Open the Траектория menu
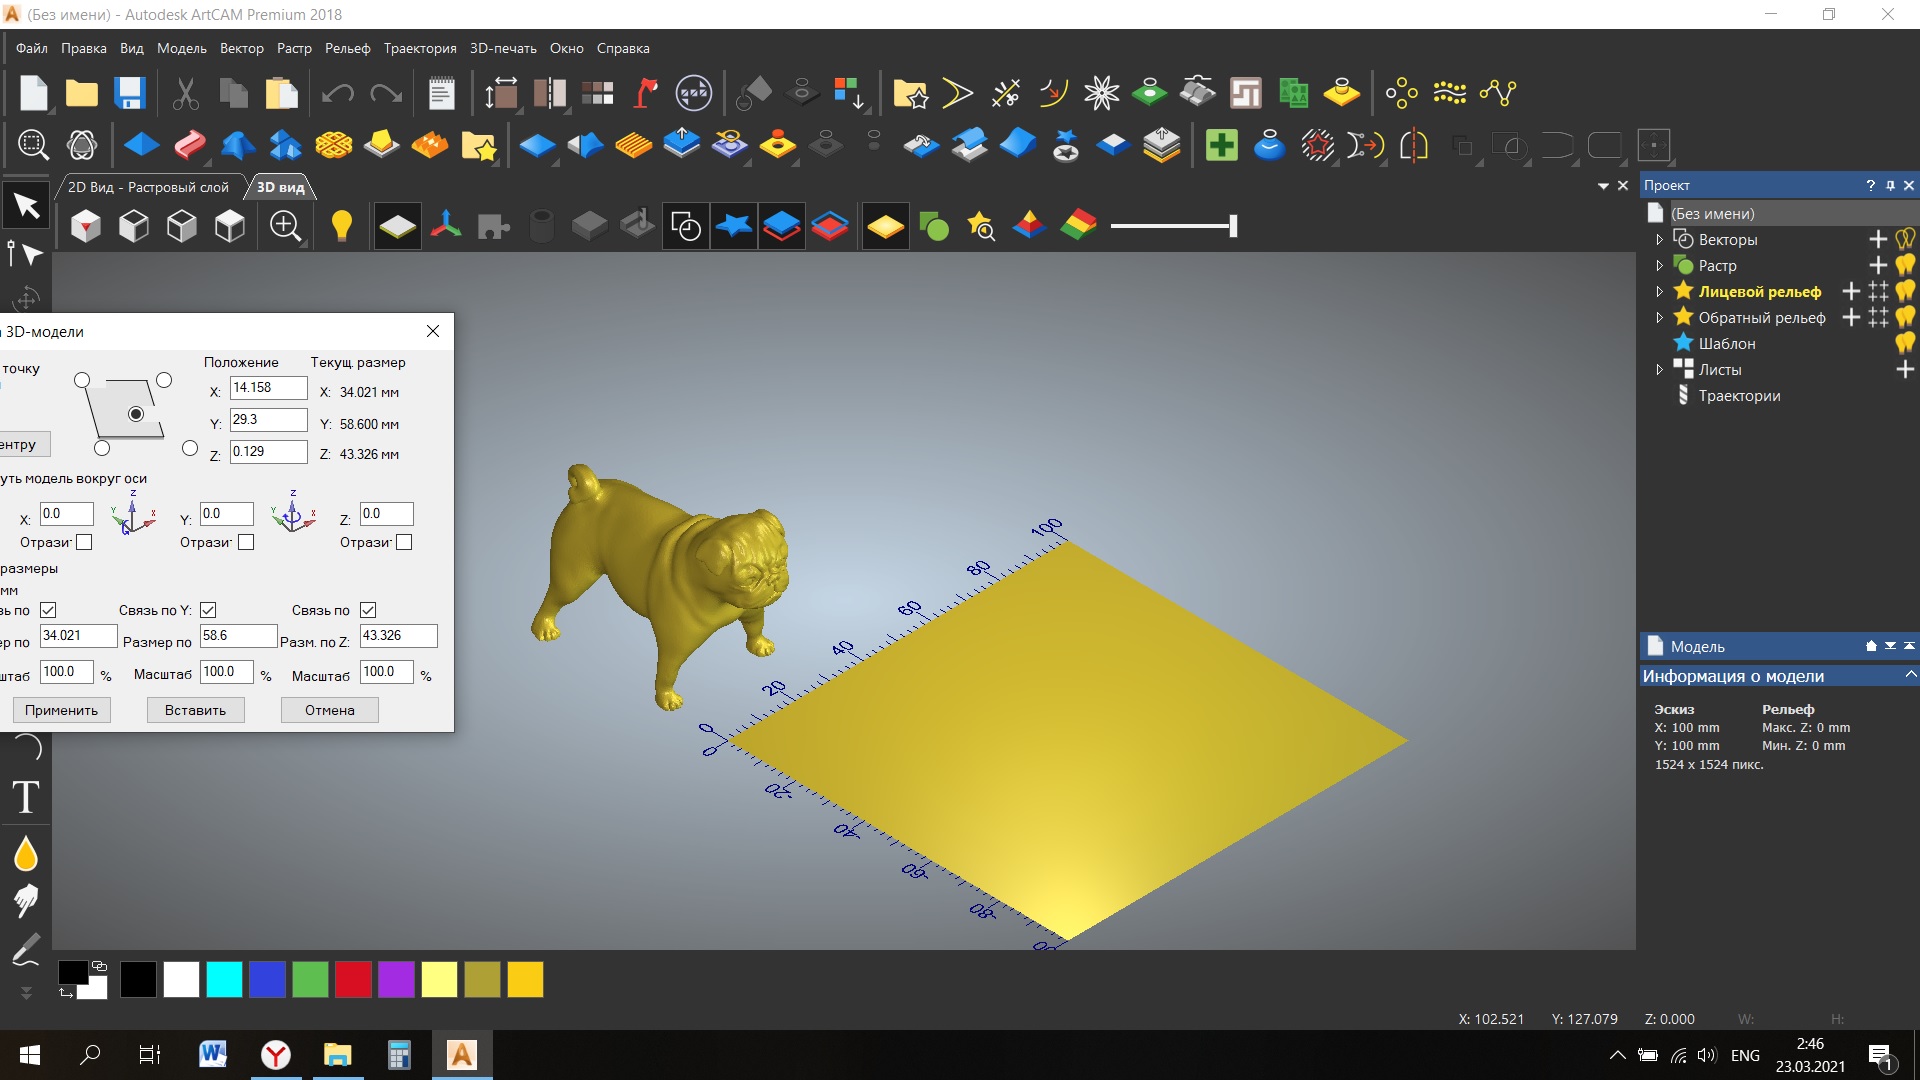This screenshot has height=1080, width=1920. click(x=419, y=48)
